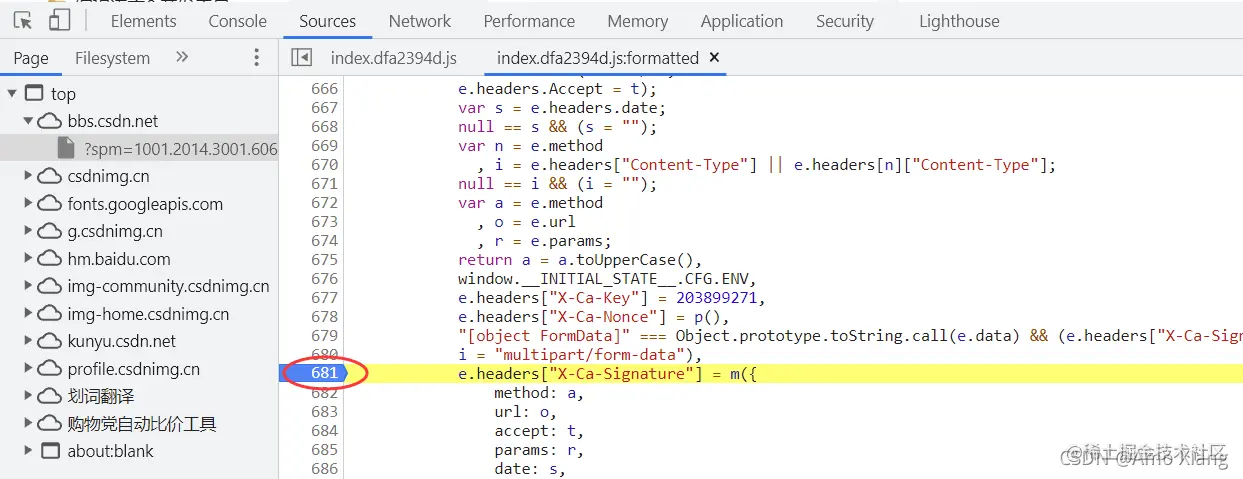
Task: Expand profile.csdnimg.cn node
Action: point(29,369)
